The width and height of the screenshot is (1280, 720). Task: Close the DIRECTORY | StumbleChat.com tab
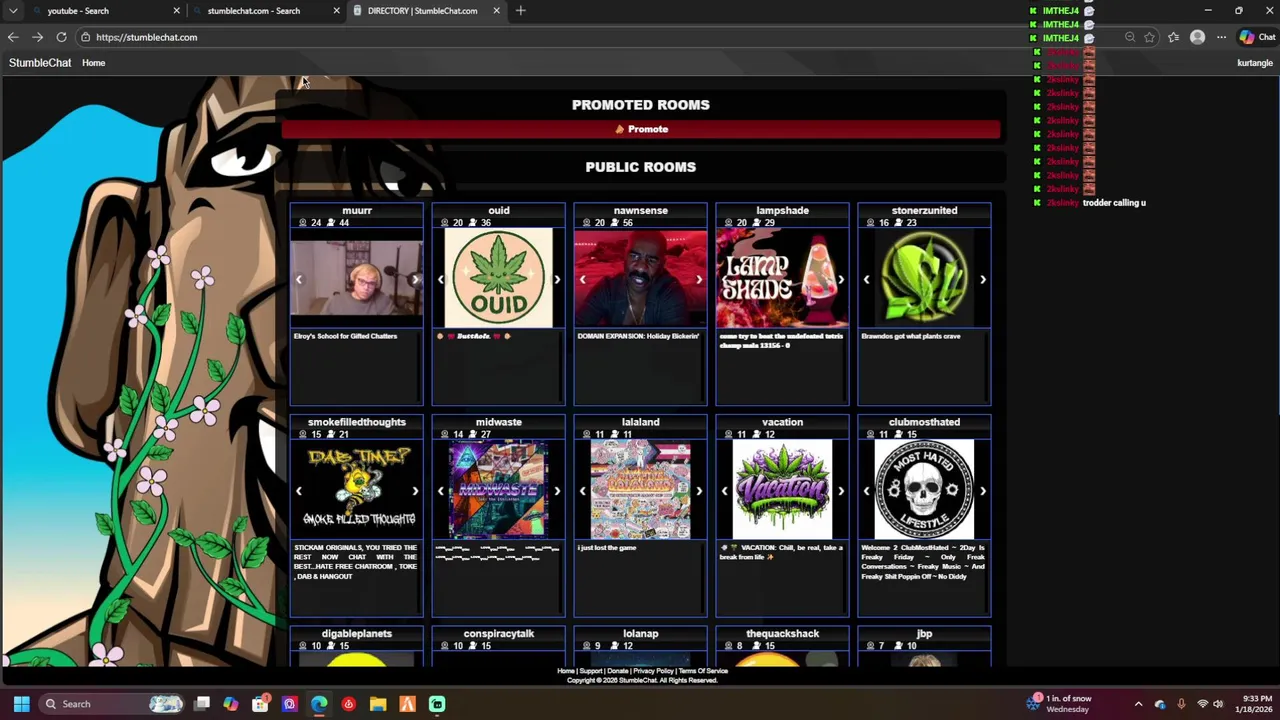point(497,11)
